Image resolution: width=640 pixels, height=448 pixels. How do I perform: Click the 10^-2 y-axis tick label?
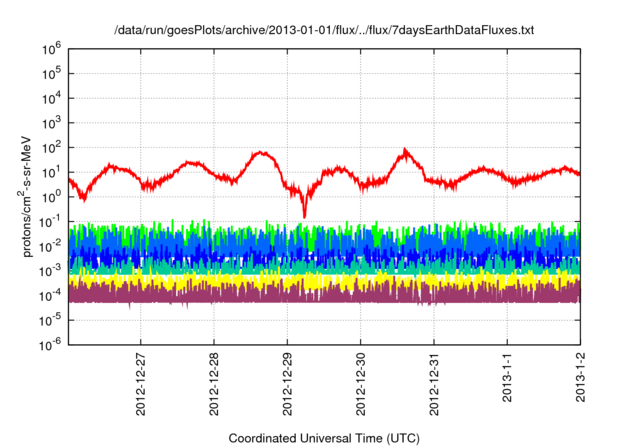[50, 246]
